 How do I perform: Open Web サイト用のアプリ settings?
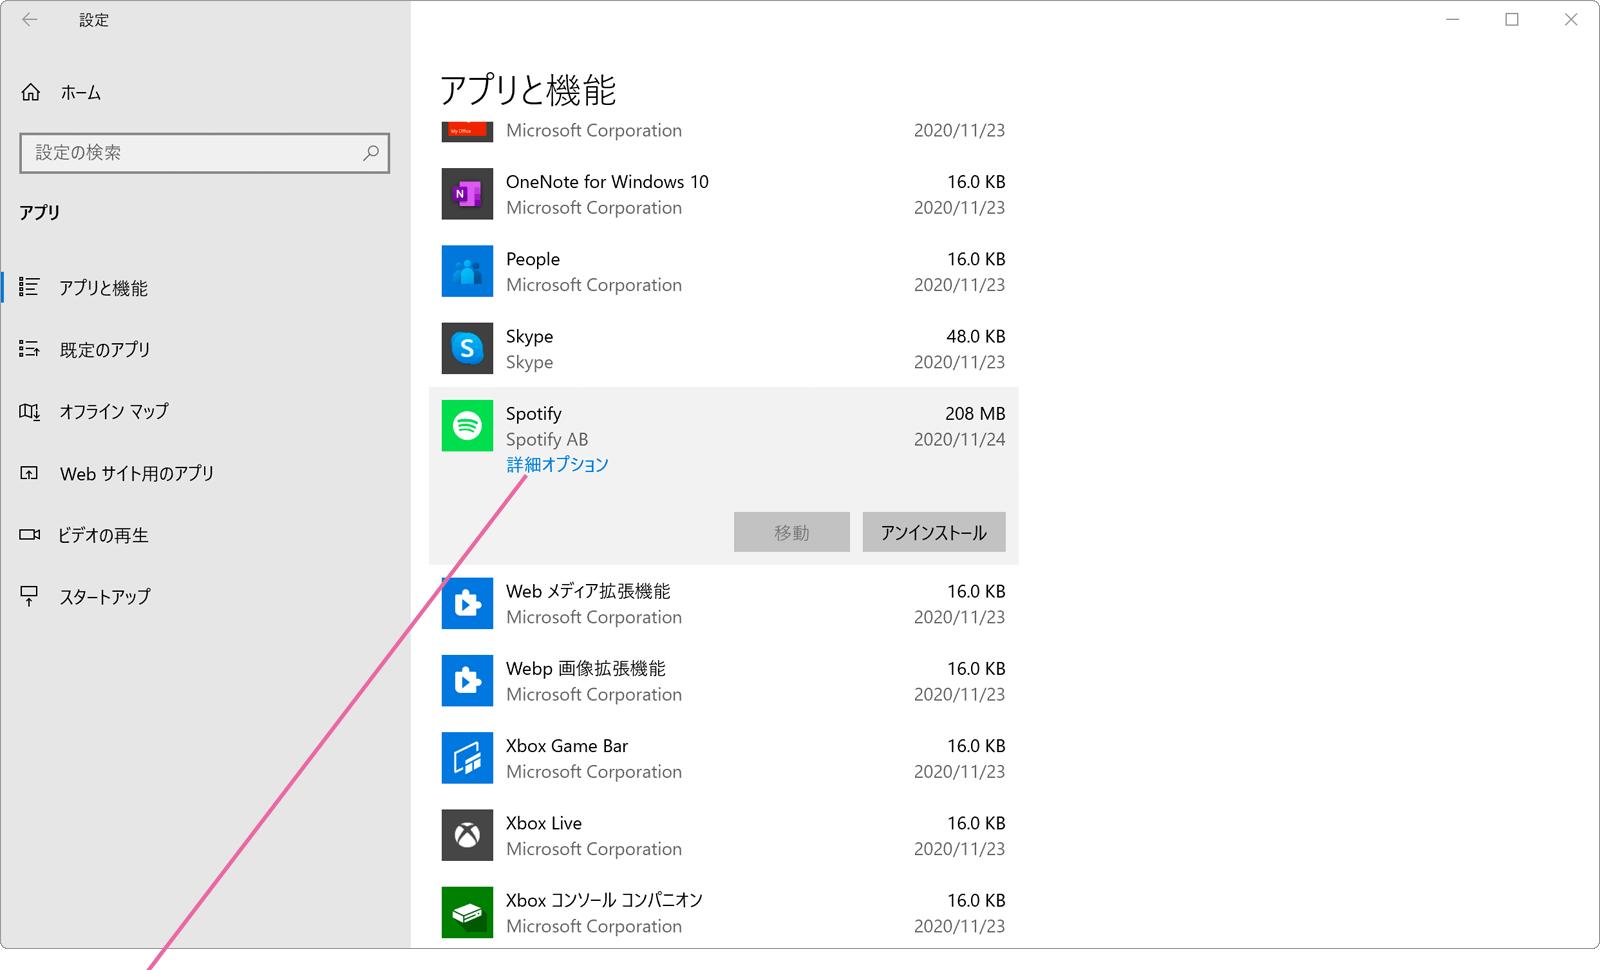(137, 473)
